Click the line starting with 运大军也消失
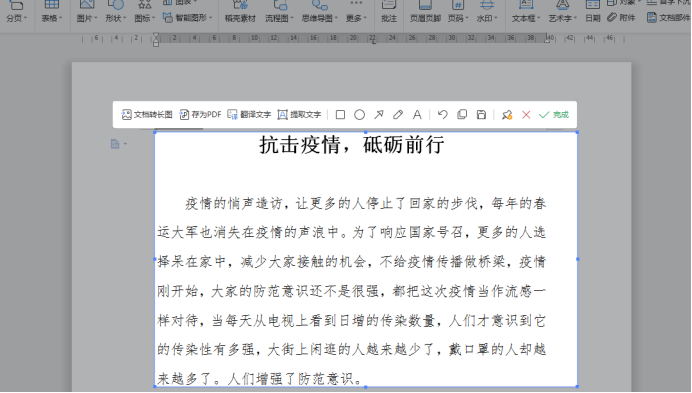The height and width of the screenshot is (393, 692). [x=352, y=232]
